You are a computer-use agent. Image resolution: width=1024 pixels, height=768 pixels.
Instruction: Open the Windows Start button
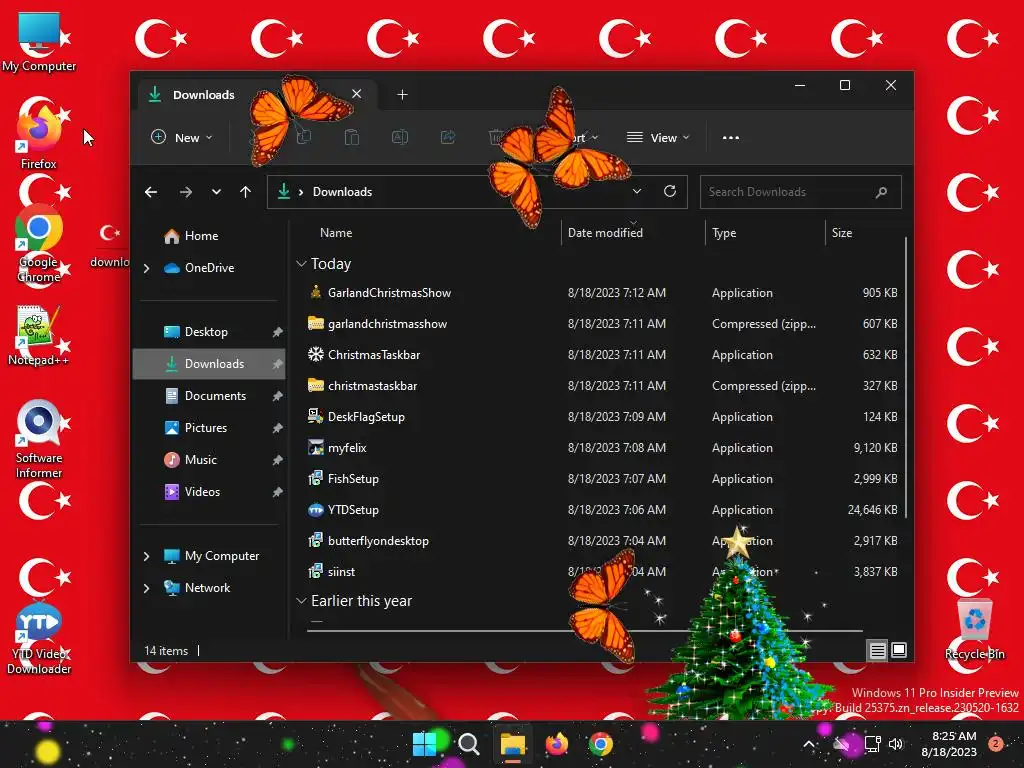424,744
